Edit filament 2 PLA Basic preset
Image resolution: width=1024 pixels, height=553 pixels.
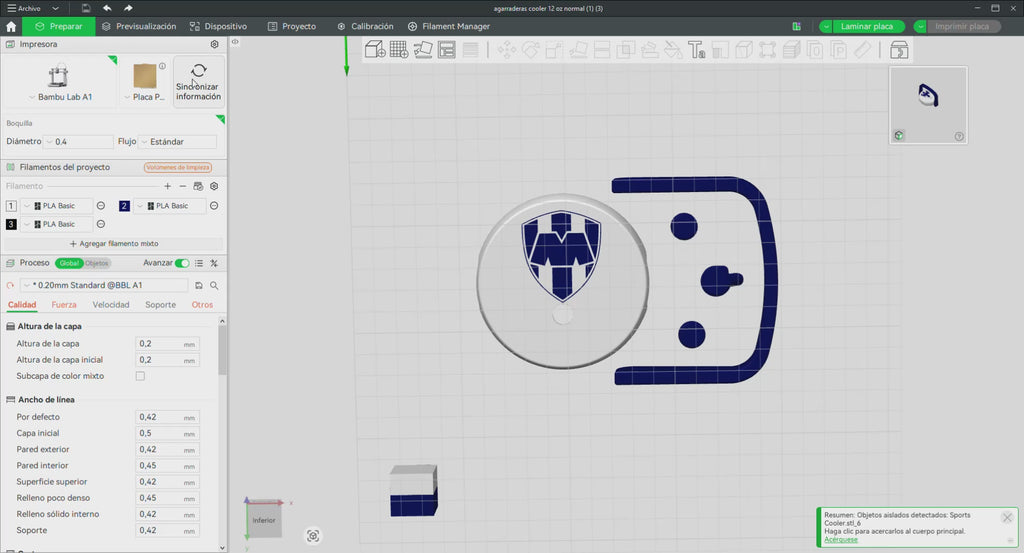click(214, 206)
